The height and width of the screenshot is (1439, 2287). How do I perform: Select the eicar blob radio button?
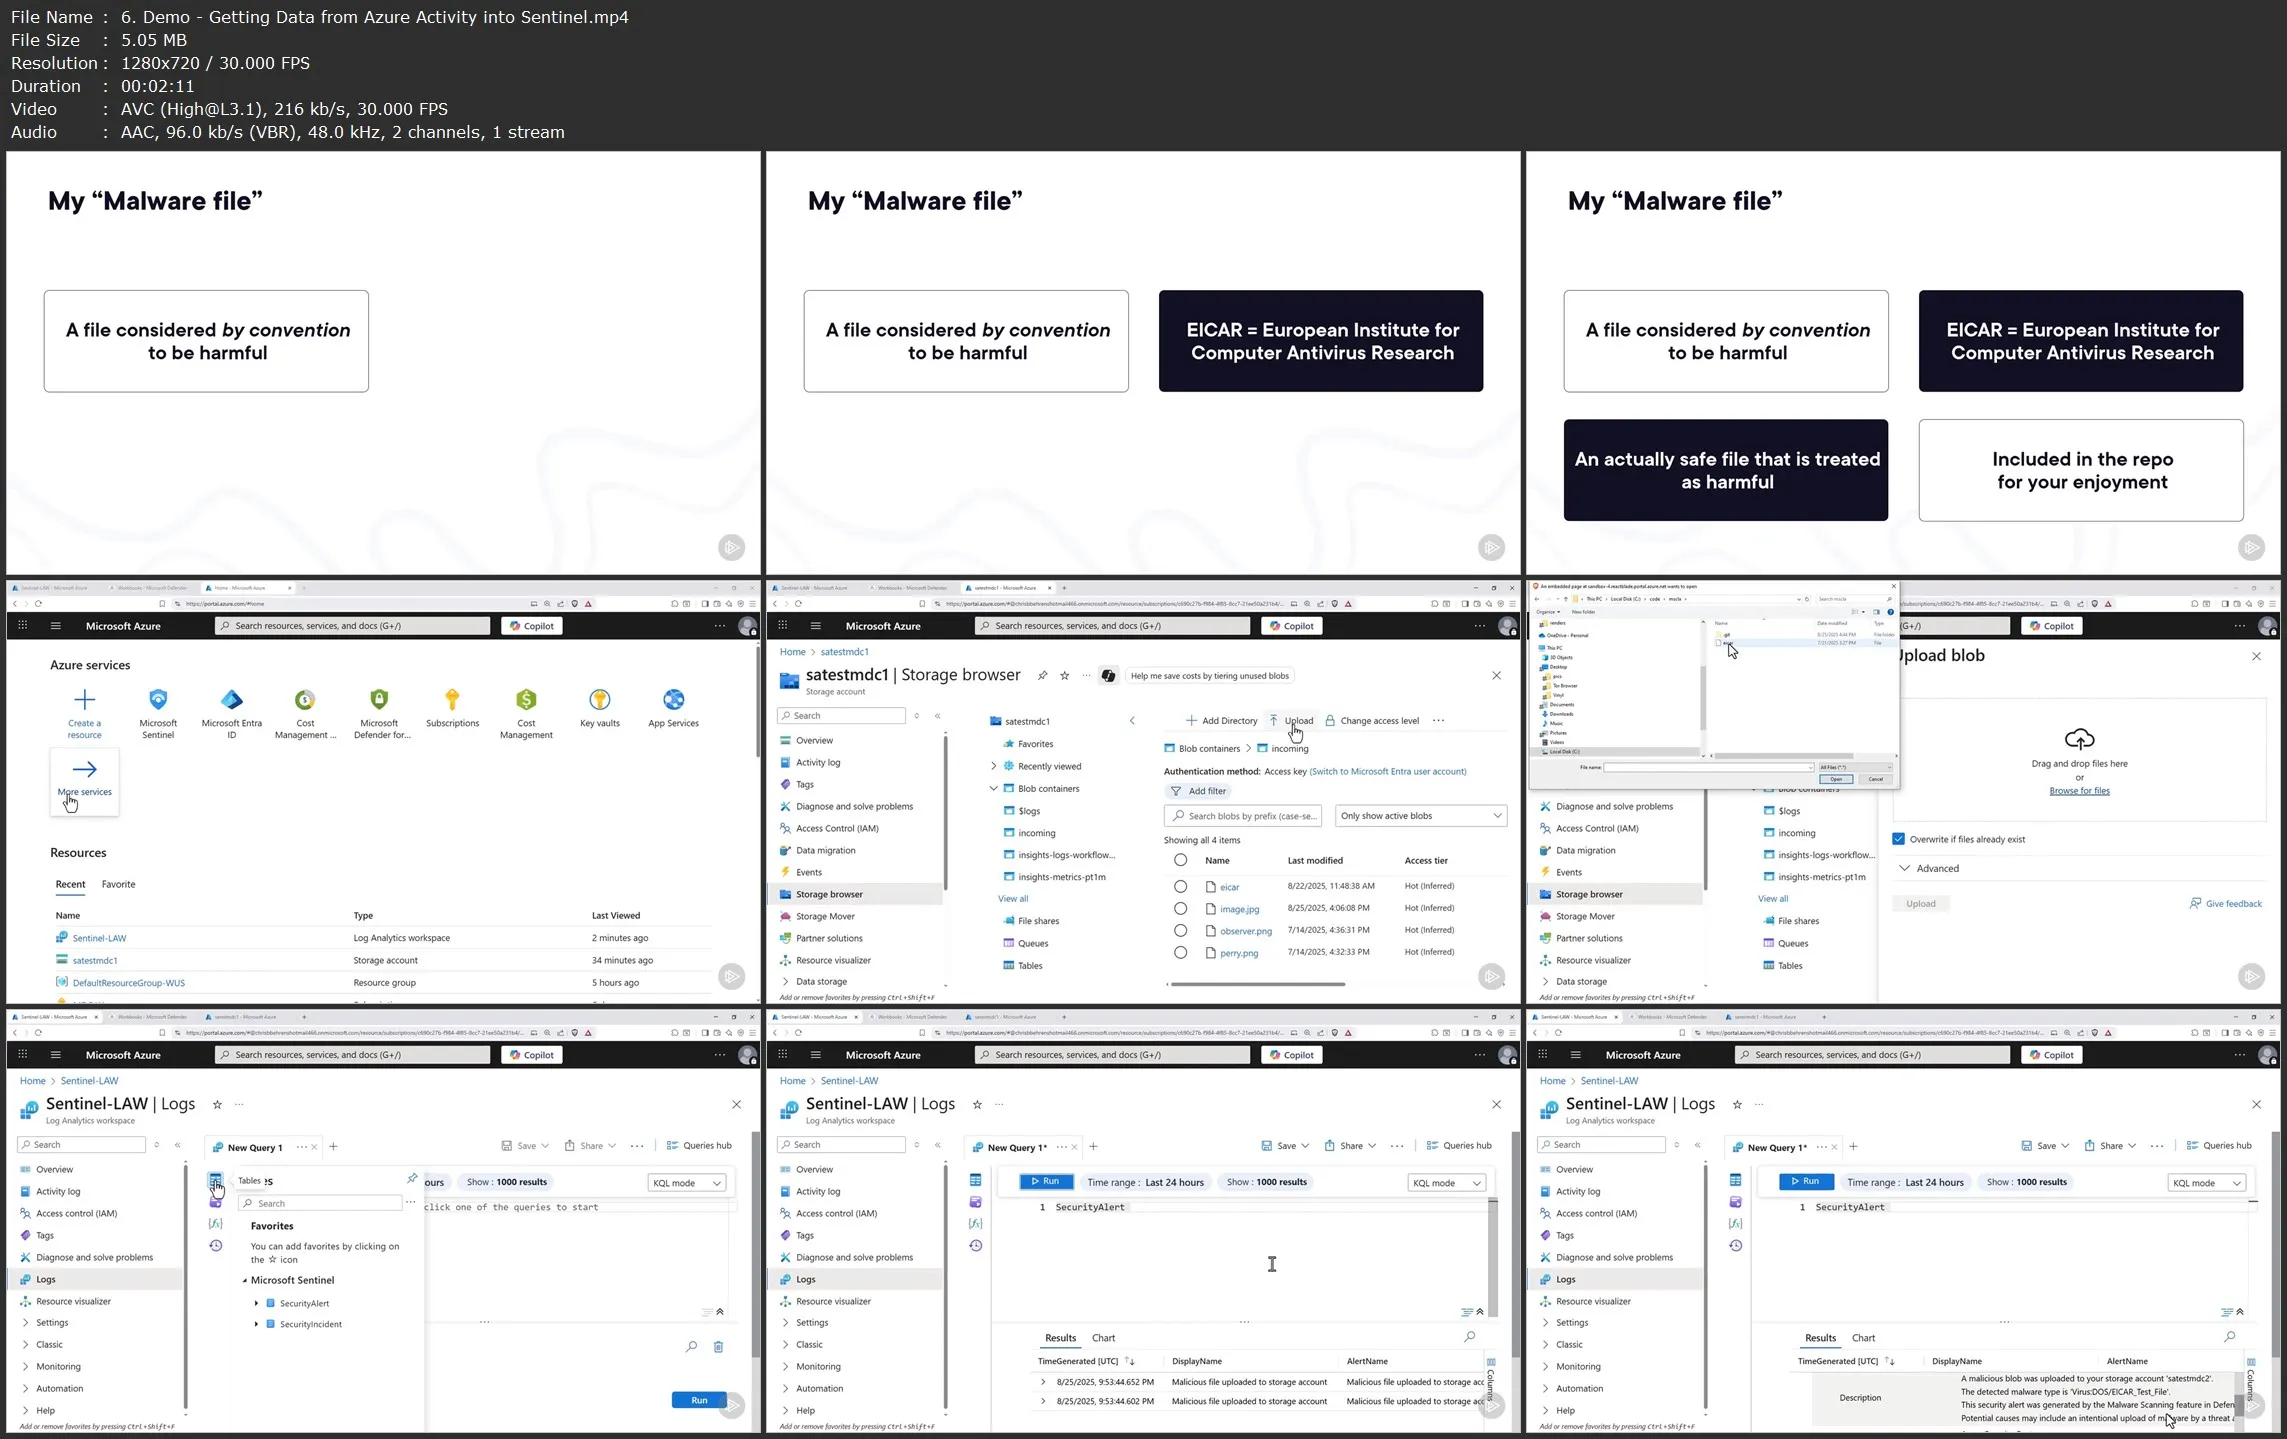tap(1180, 886)
